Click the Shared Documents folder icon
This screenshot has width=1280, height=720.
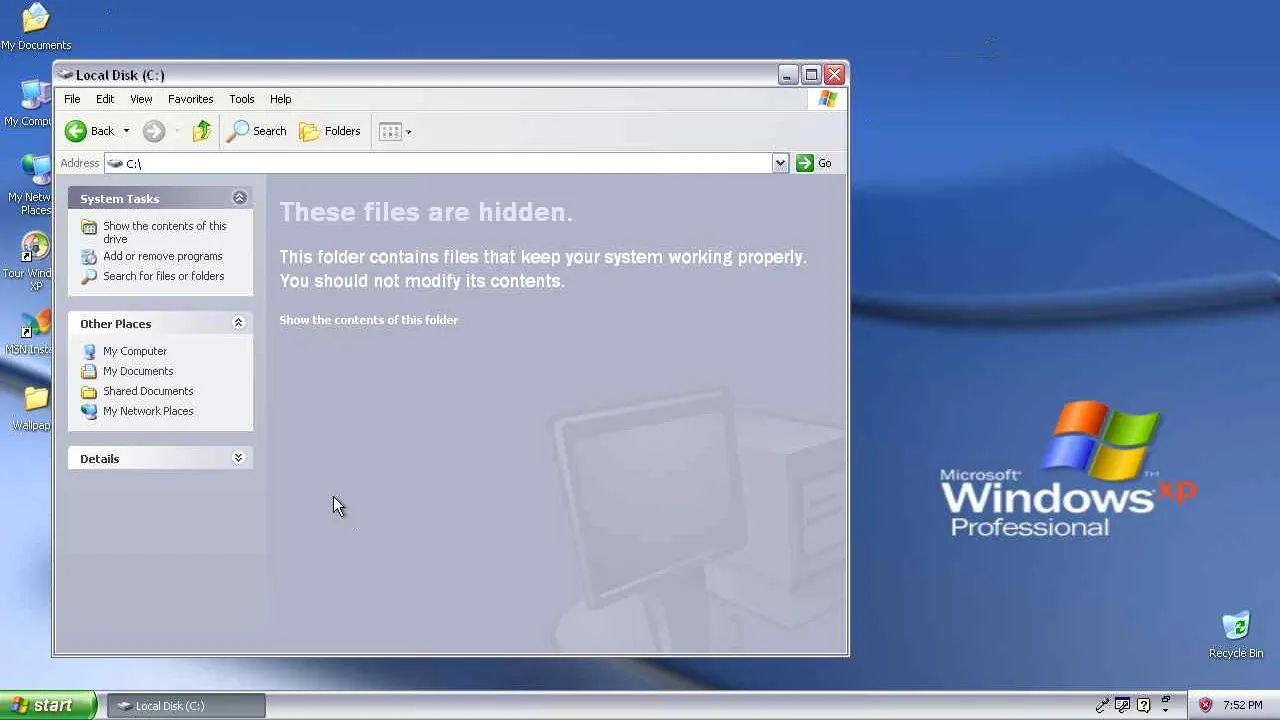[x=89, y=391]
